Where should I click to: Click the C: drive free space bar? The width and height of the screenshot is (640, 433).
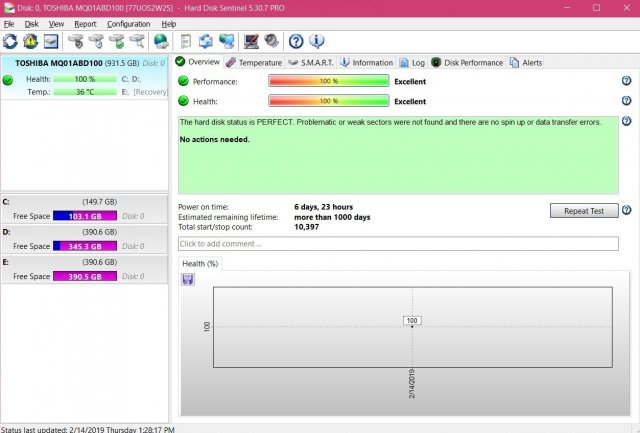(x=84, y=216)
